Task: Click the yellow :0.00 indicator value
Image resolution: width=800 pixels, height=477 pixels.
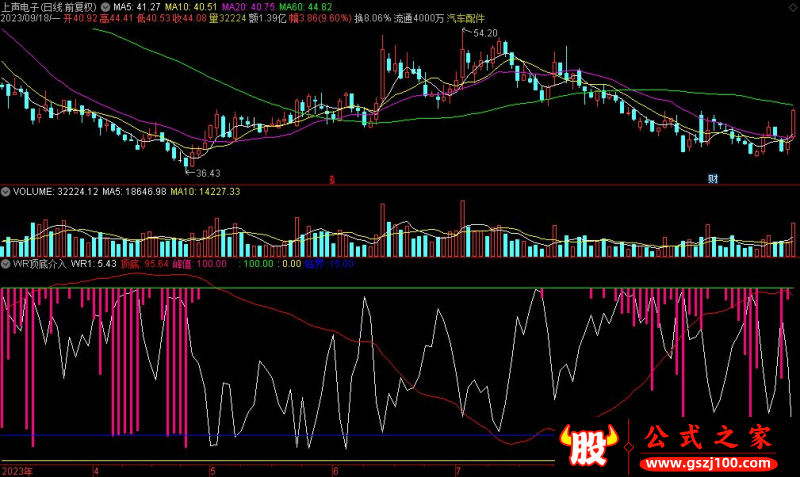Action: coord(289,264)
